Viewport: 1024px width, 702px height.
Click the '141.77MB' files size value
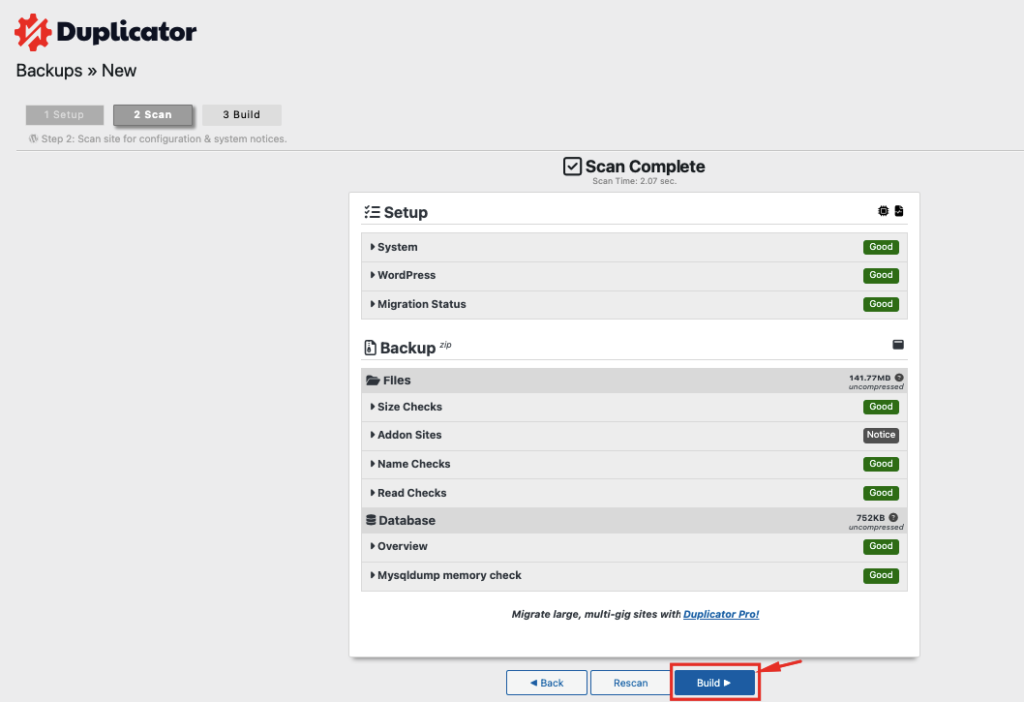point(869,378)
